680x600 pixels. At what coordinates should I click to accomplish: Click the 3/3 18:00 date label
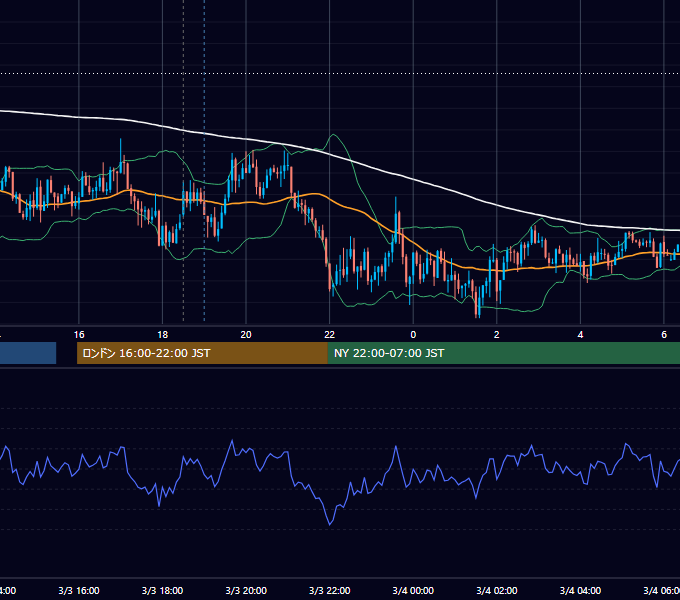click(x=162, y=590)
